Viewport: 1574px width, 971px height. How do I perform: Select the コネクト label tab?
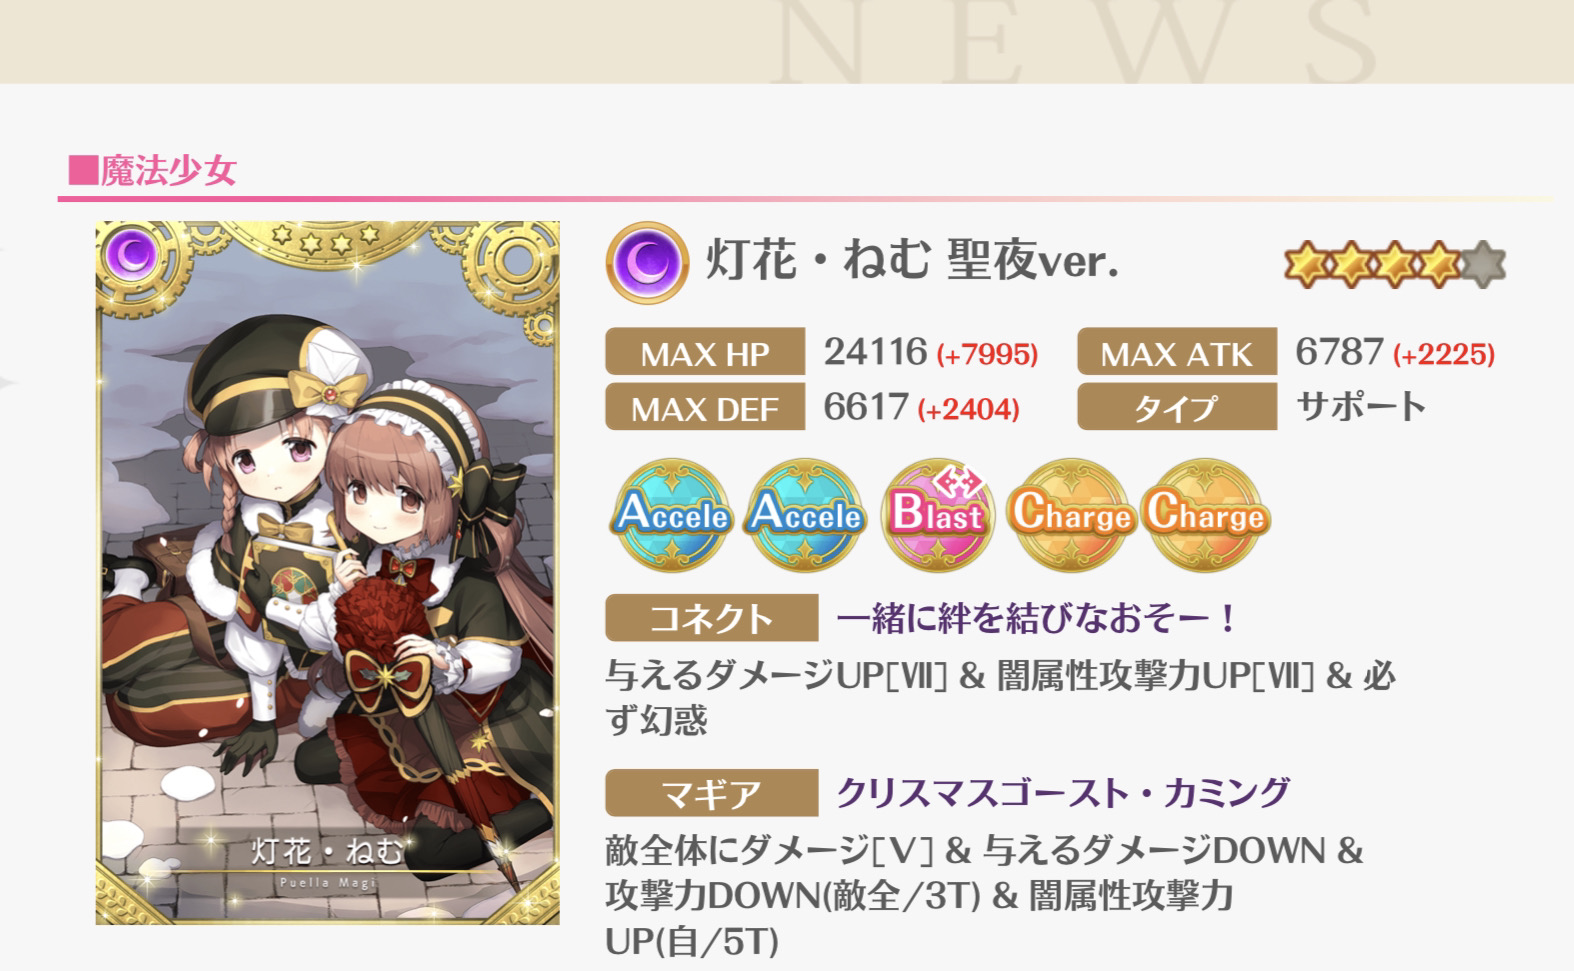pos(711,618)
